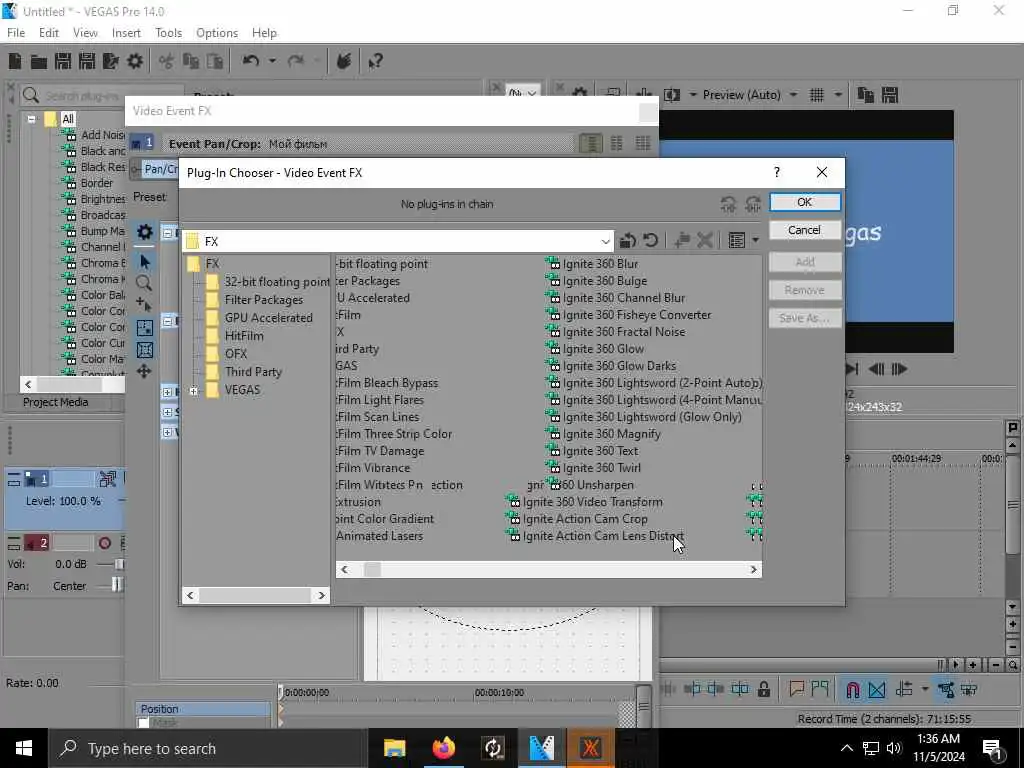Viewport: 1024px width, 768px height.
Task: Click the preview overlays grid icon
Action: click(816, 95)
